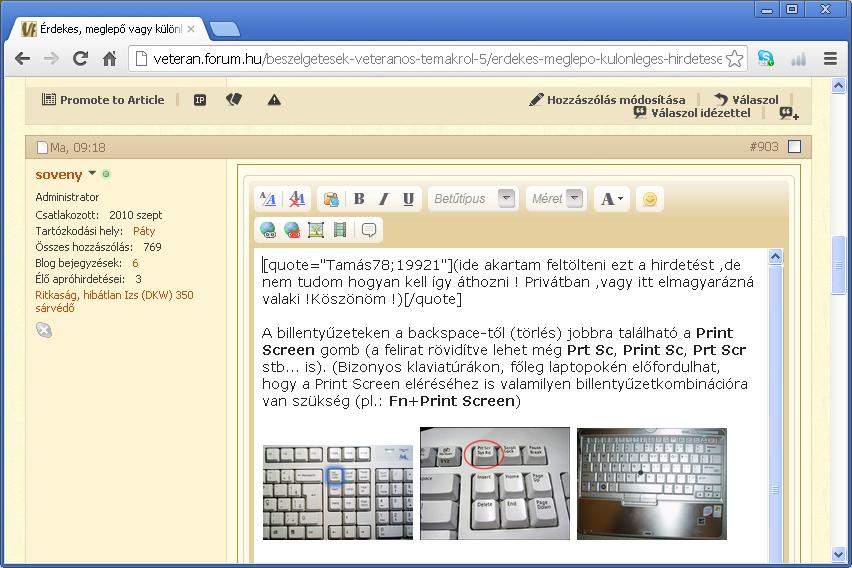
Task: Open the Méret size dropdown
Action: tap(574, 199)
